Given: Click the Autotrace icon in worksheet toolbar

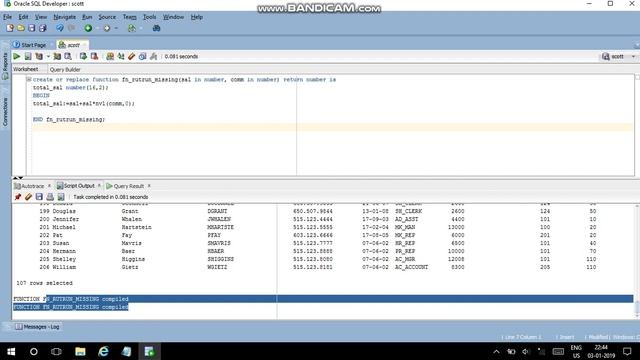Looking at the screenshot, I should [57, 56].
